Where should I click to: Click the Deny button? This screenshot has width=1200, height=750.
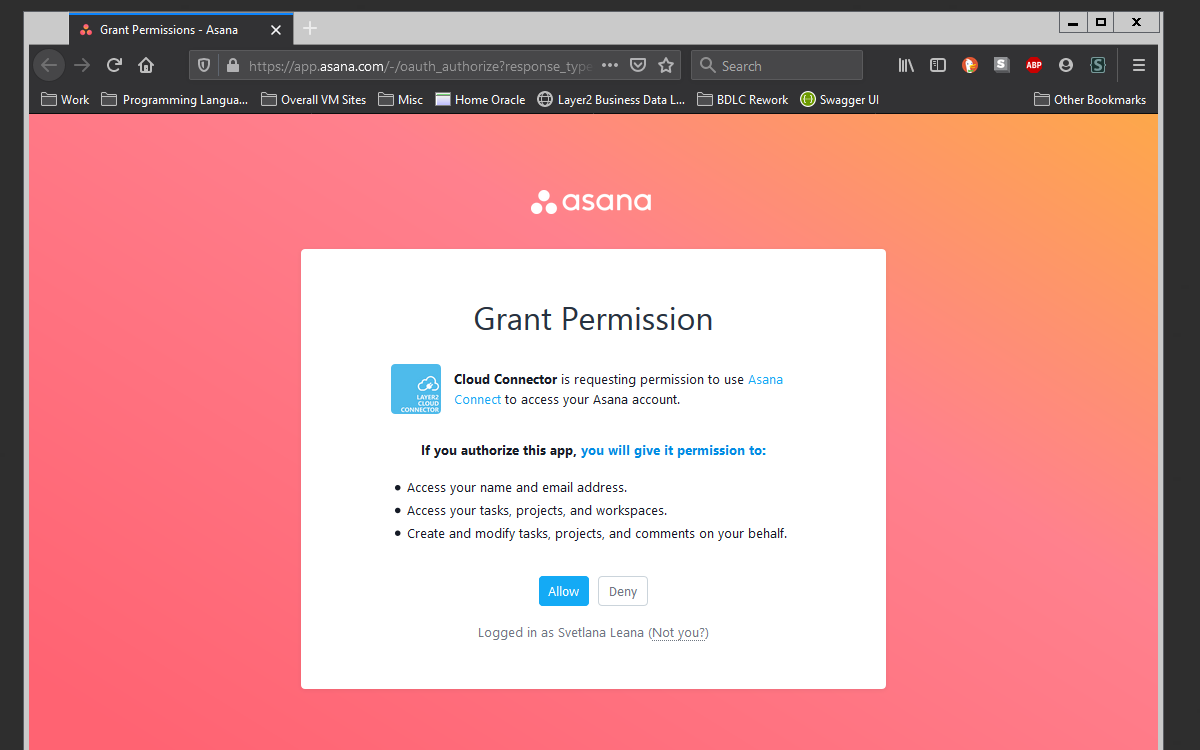pos(623,591)
